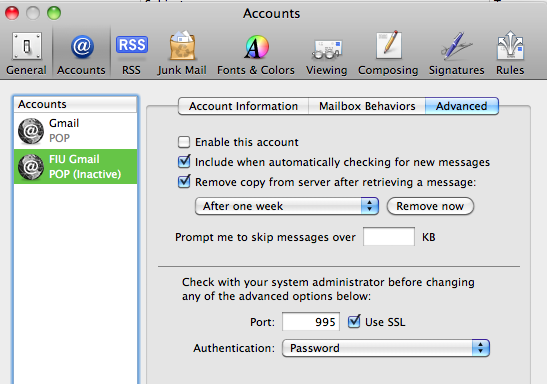Open the Junk Mail preferences
Viewport: 547px width, 384px height.
(x=182, y=53)
